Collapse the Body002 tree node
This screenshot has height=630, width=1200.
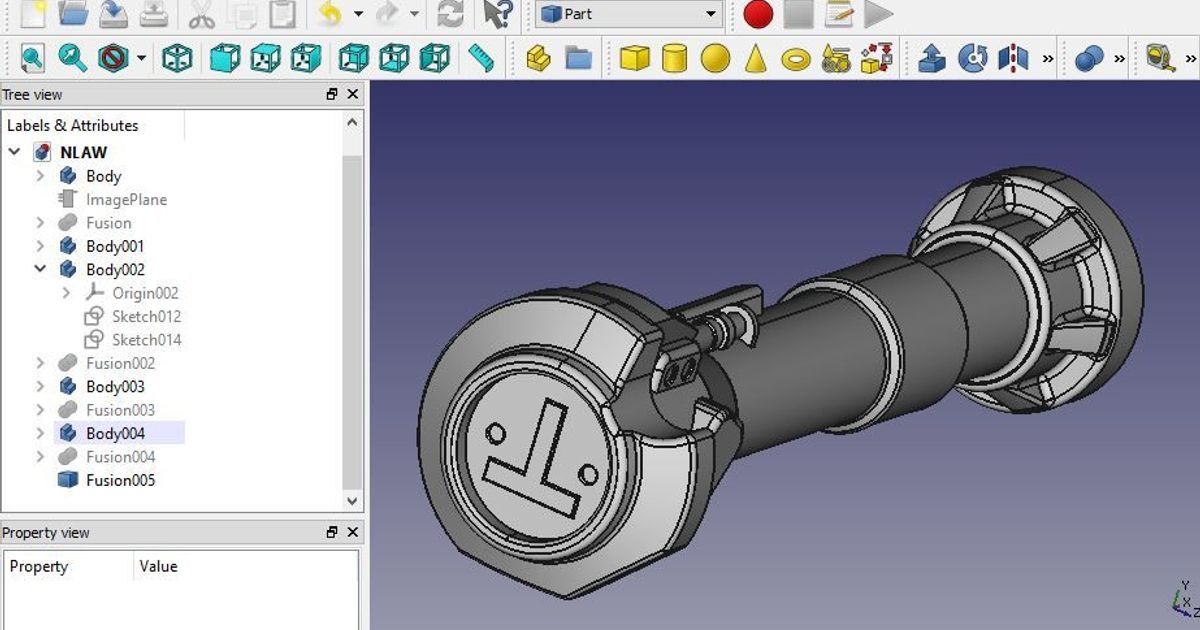[x=40, y=269]
